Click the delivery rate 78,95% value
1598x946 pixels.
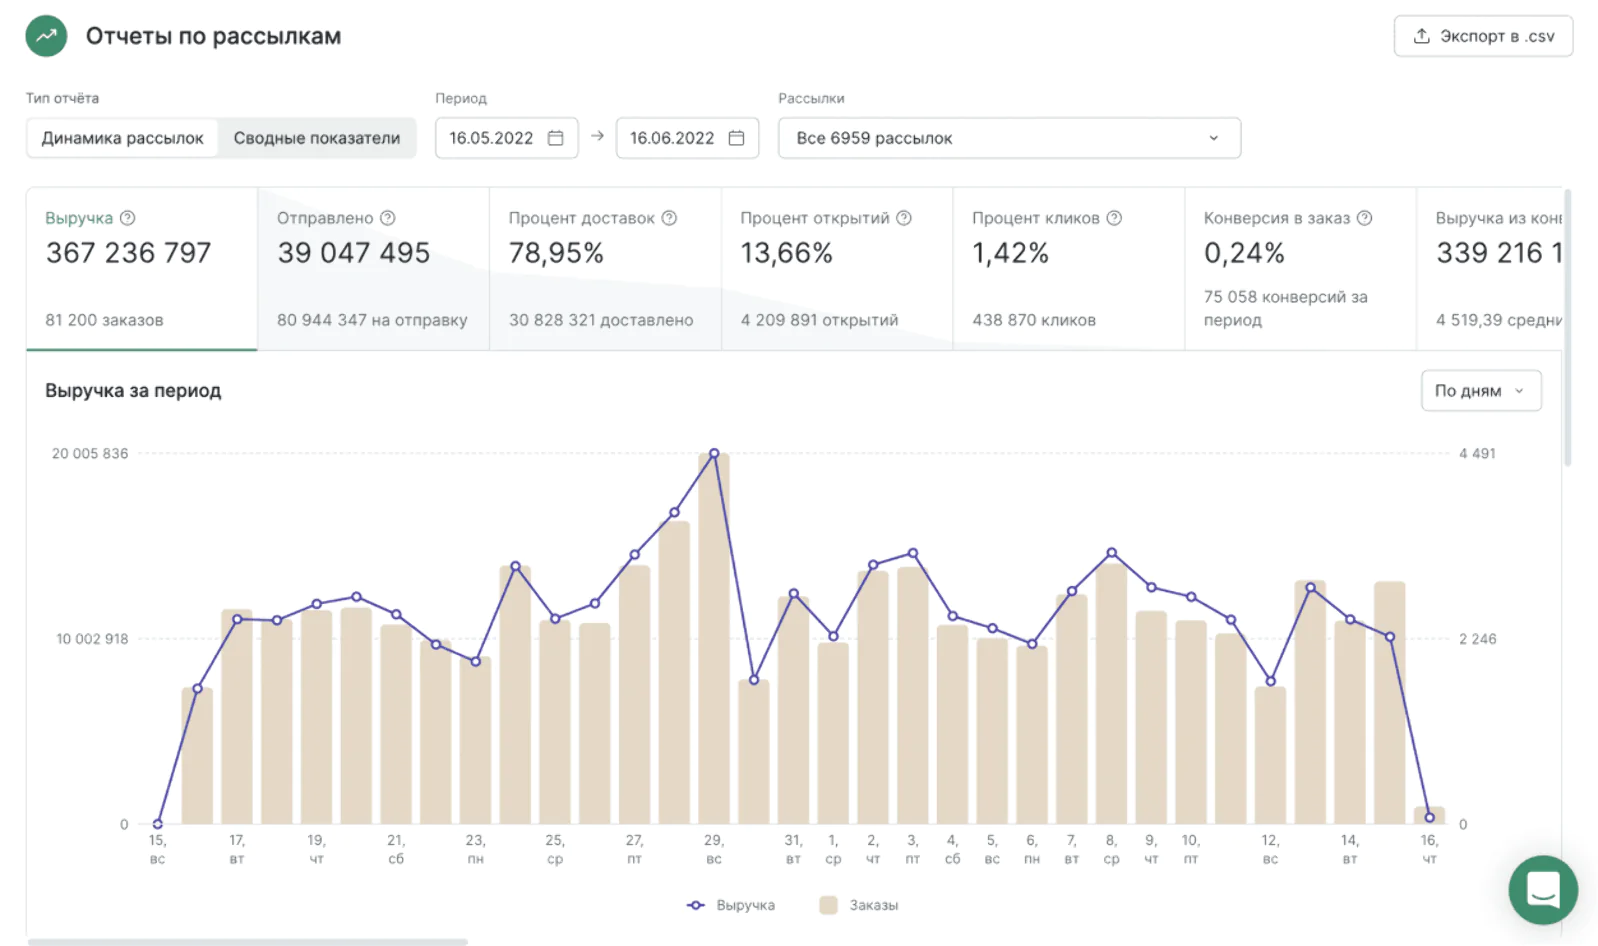pos(556,253)
